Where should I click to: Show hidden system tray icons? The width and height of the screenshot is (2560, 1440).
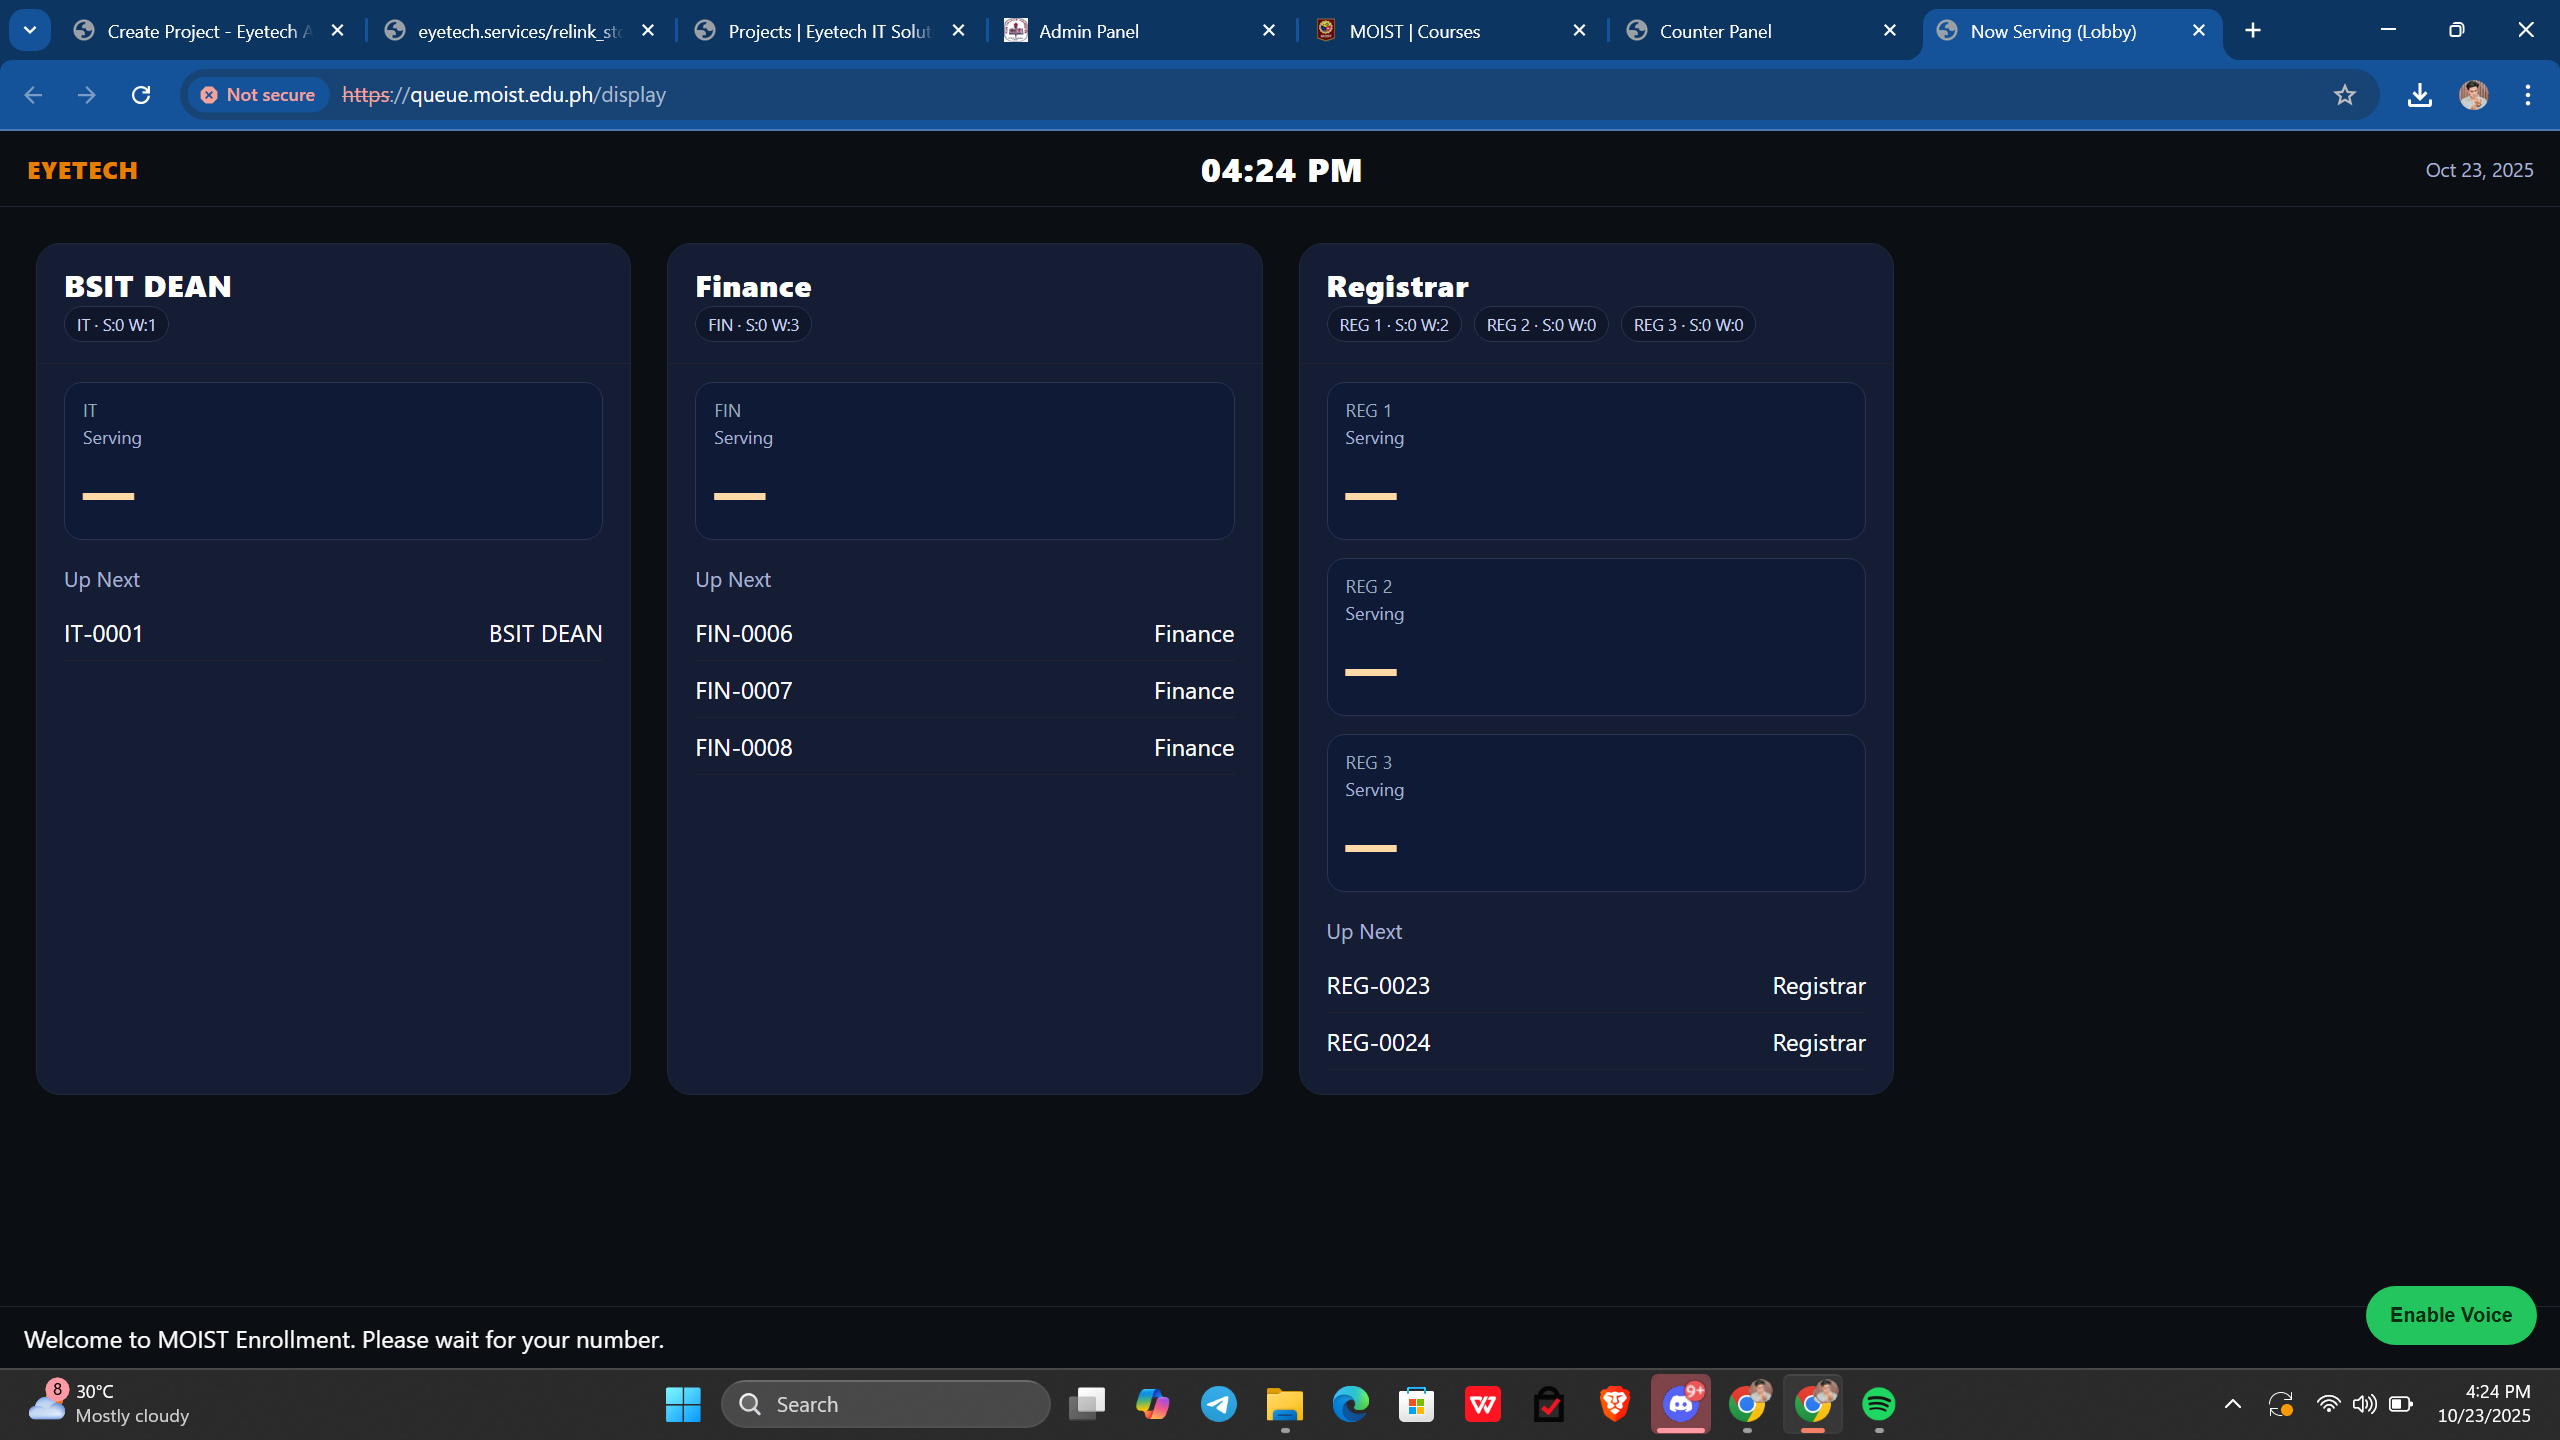point(2232,1404)
